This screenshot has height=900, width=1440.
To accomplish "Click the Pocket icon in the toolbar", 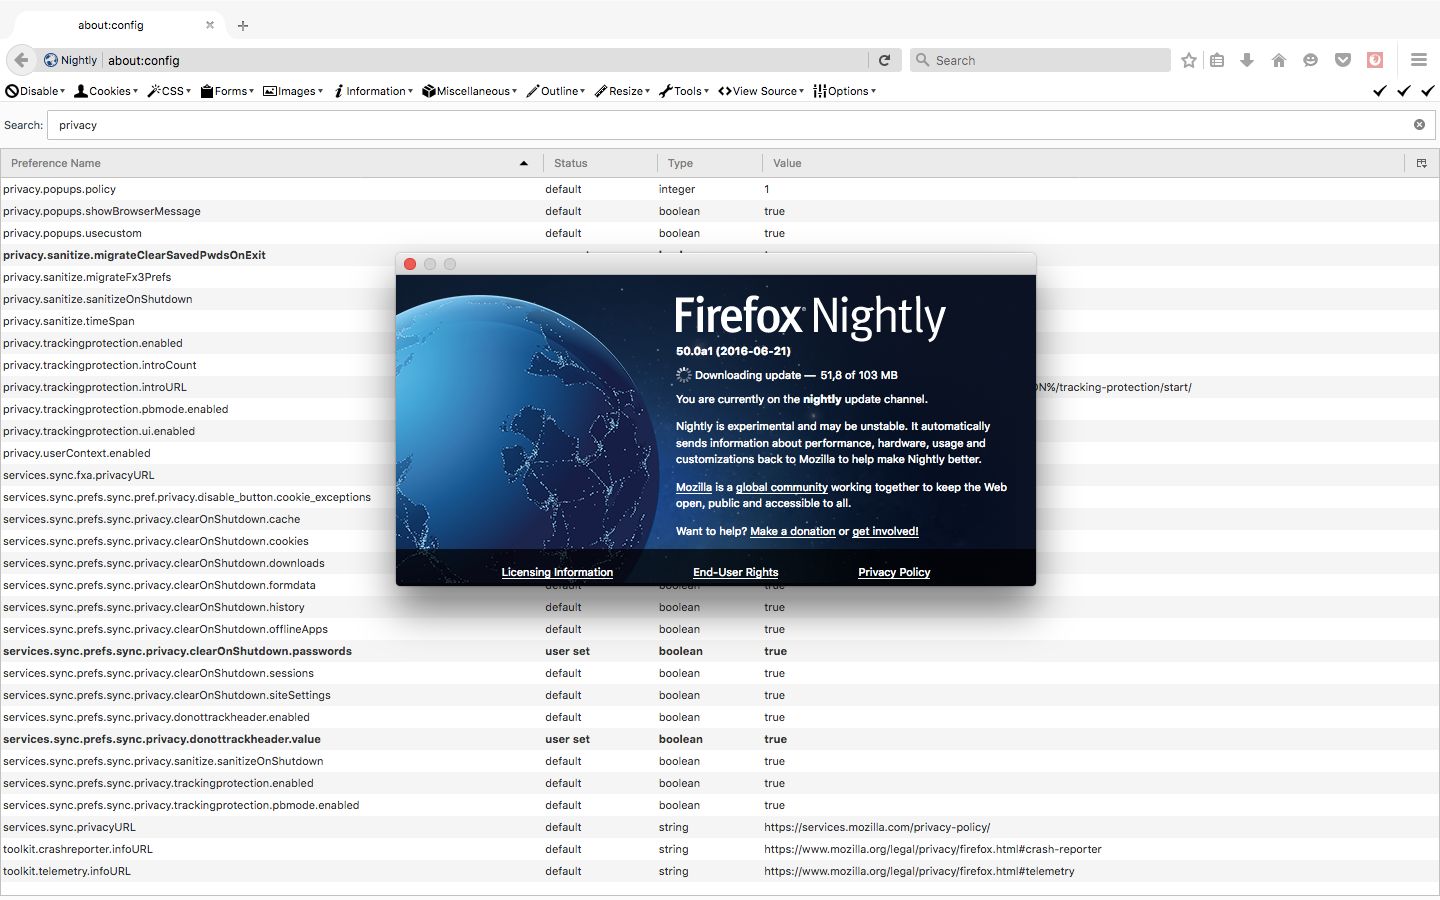I will (1343, 60).
